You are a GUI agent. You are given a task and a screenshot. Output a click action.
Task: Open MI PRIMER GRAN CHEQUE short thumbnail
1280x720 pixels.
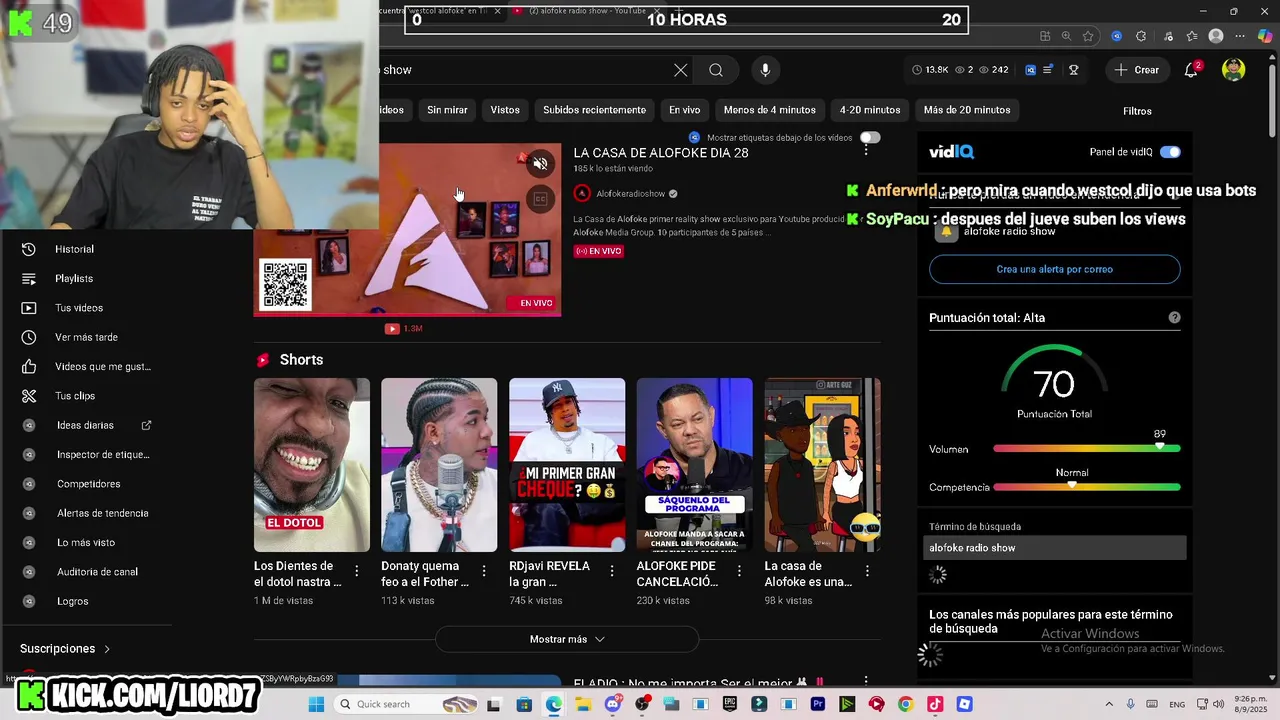tap(567, 465)
